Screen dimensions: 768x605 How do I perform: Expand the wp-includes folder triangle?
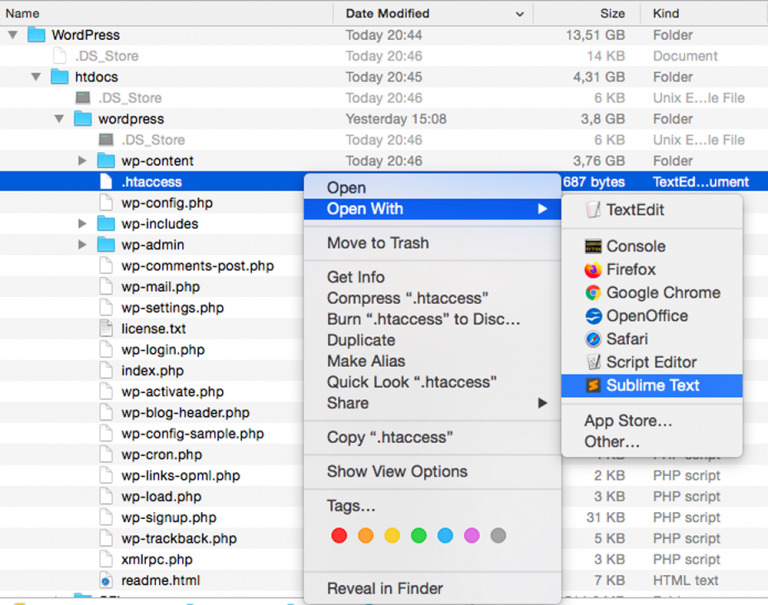coord(82,224)
